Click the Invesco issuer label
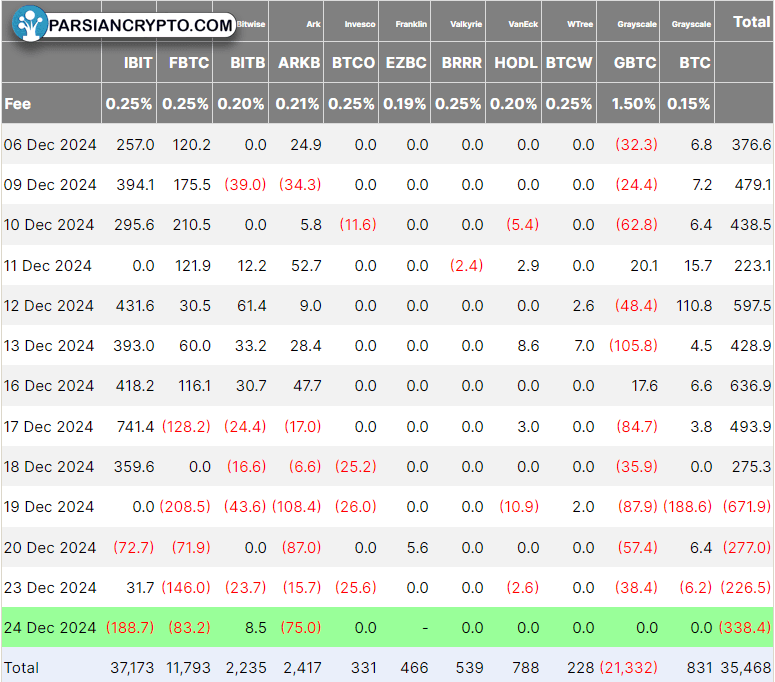 pos(360,24)
